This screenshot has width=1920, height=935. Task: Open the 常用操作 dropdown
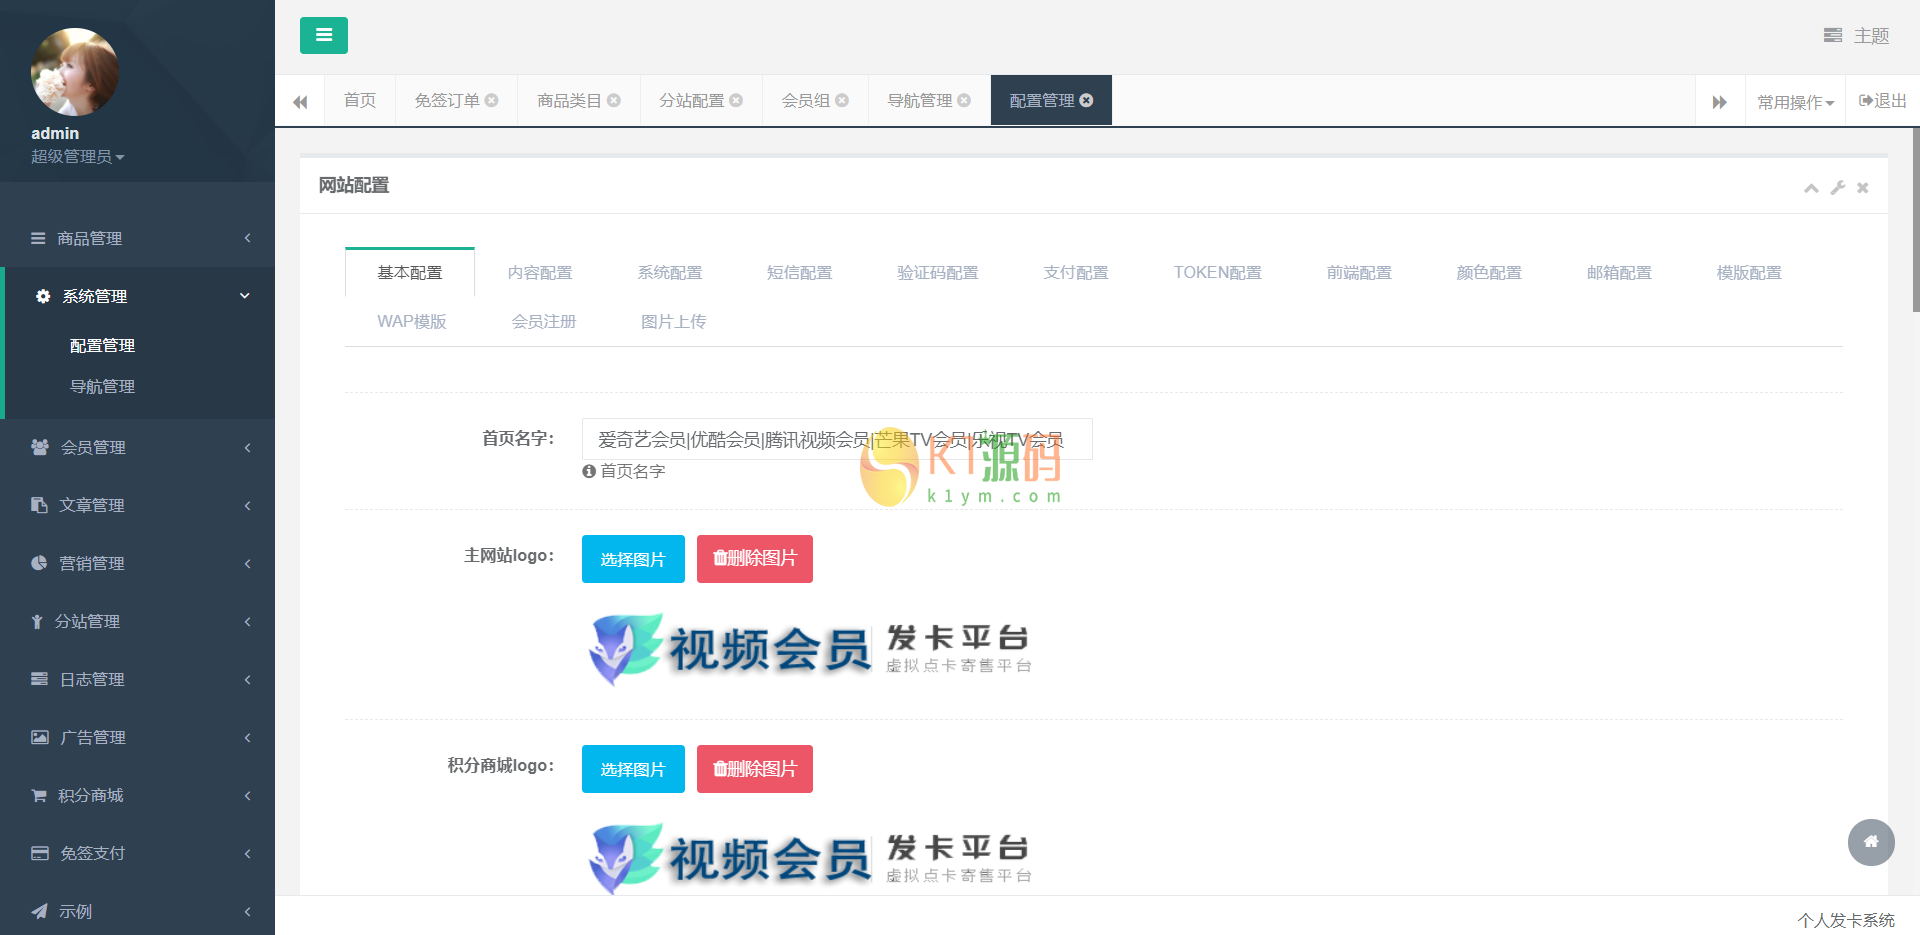[1796, 101]
